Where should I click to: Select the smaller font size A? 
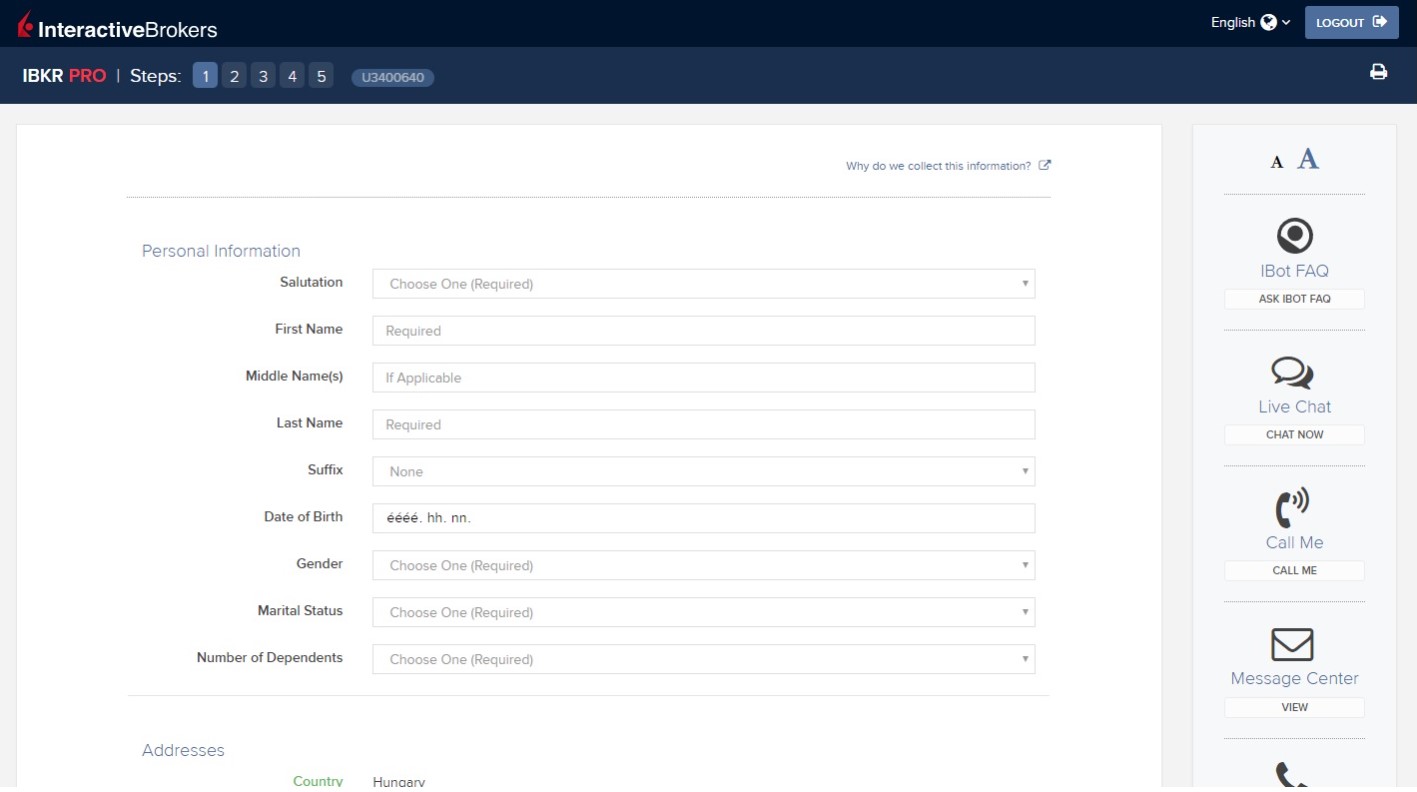[x=1276, y=162]
